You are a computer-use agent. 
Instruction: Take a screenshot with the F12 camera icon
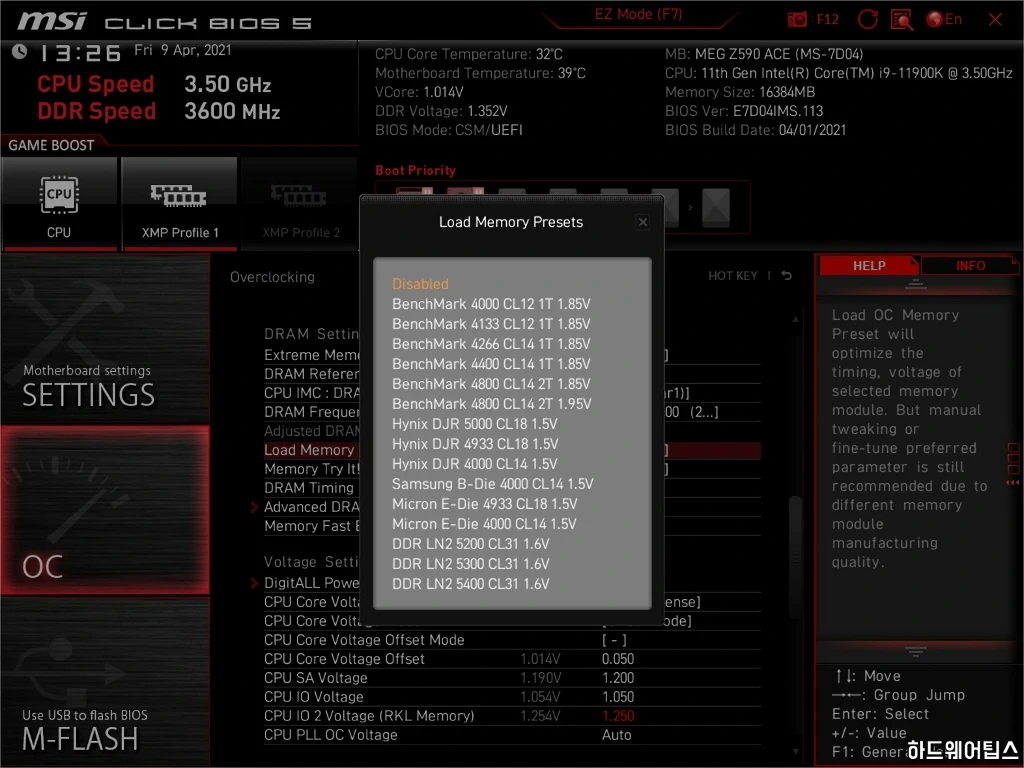pos(797,20)
